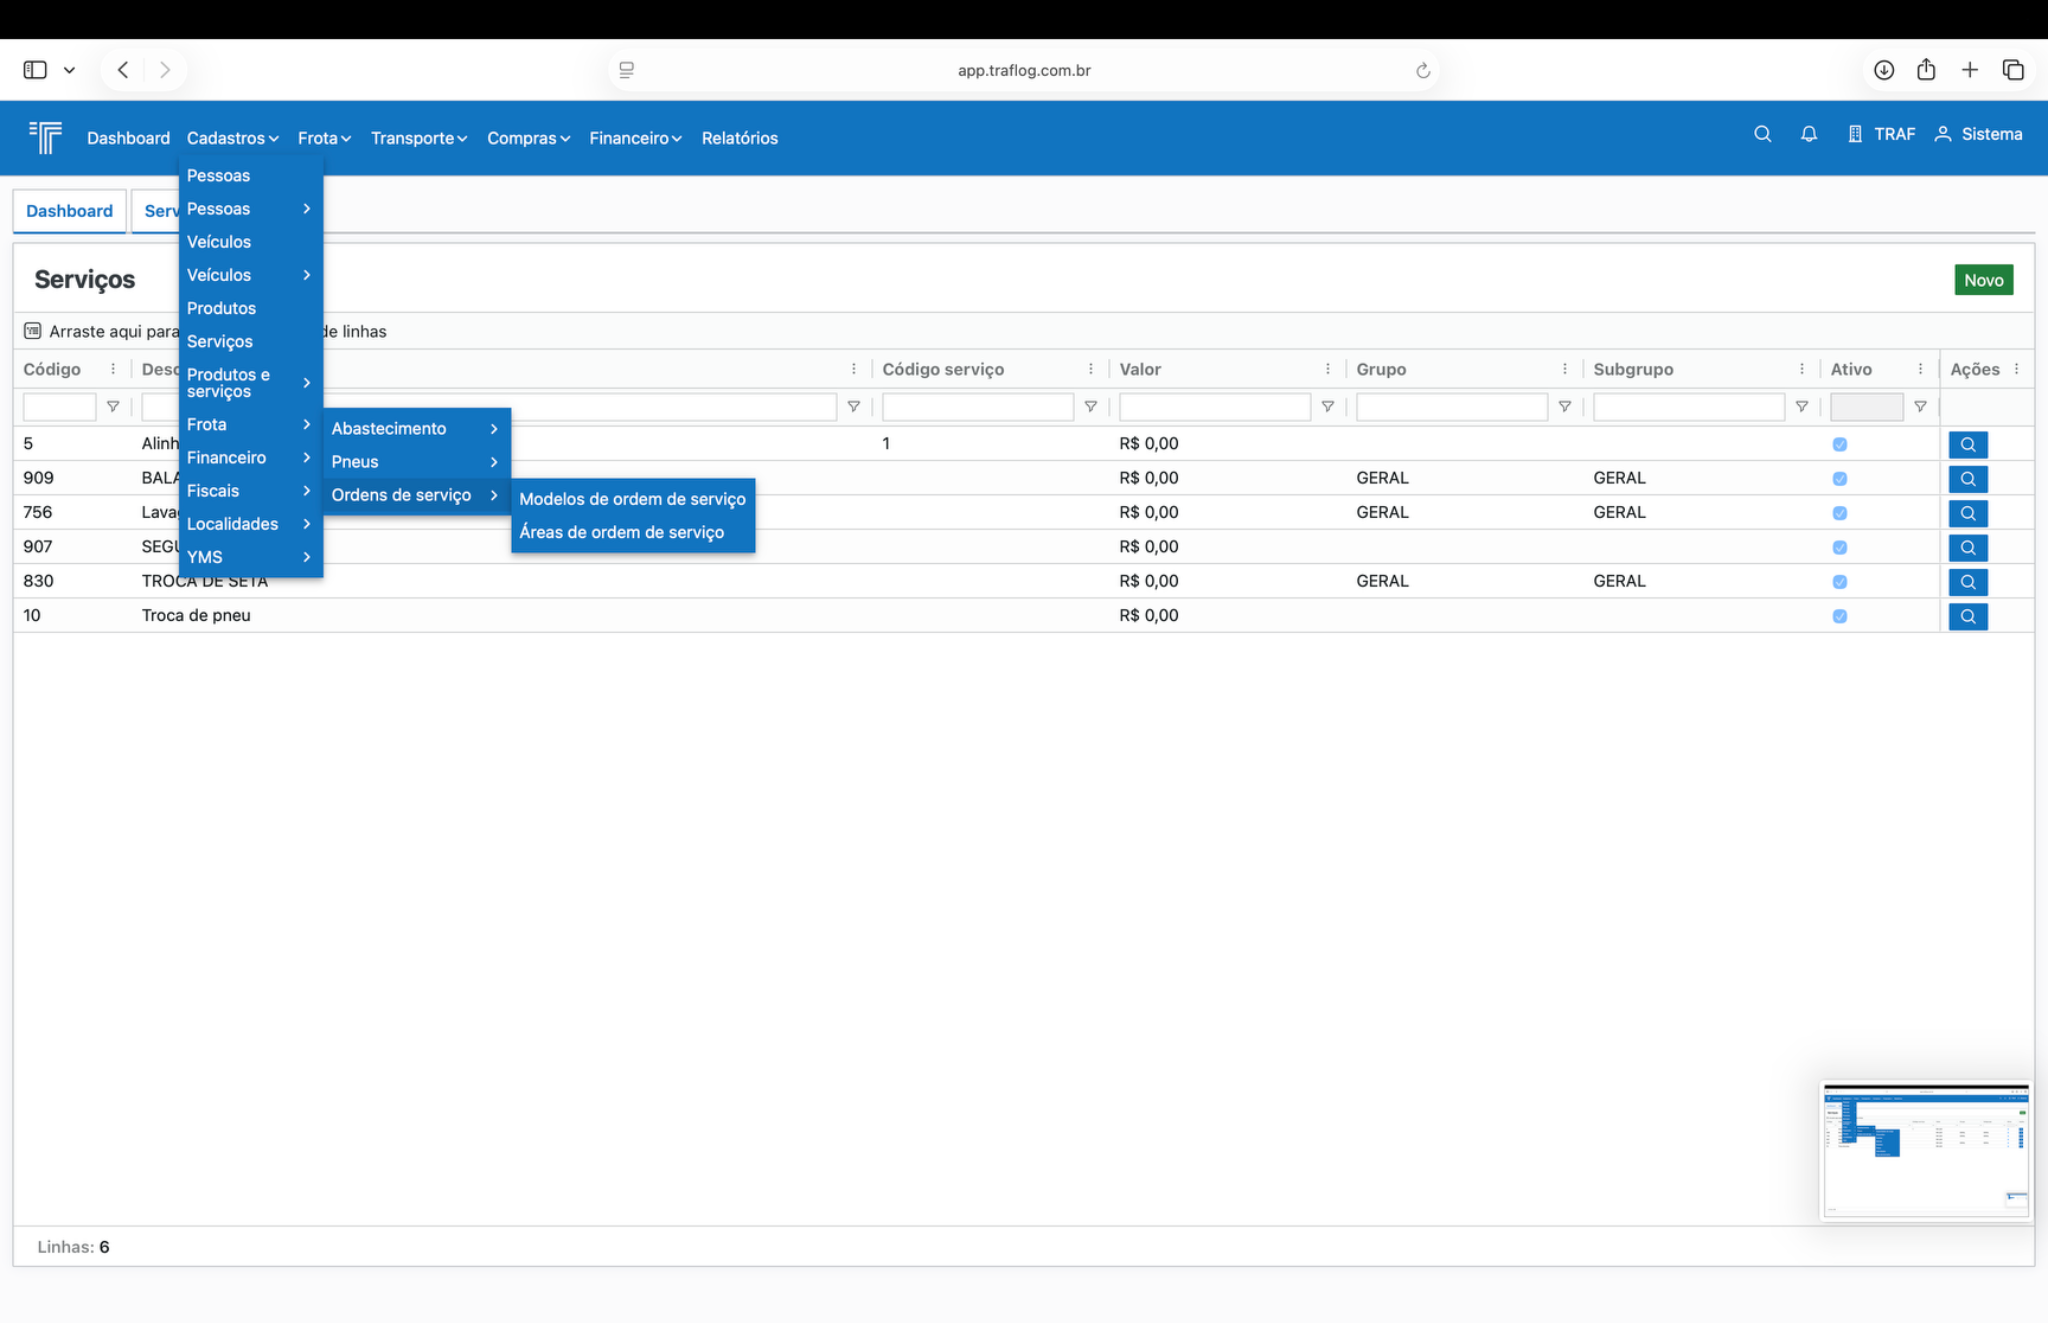Expand the Pneus submenu arrow
Viewport: 2048px width, 1323px height.
tap(493, 462)
